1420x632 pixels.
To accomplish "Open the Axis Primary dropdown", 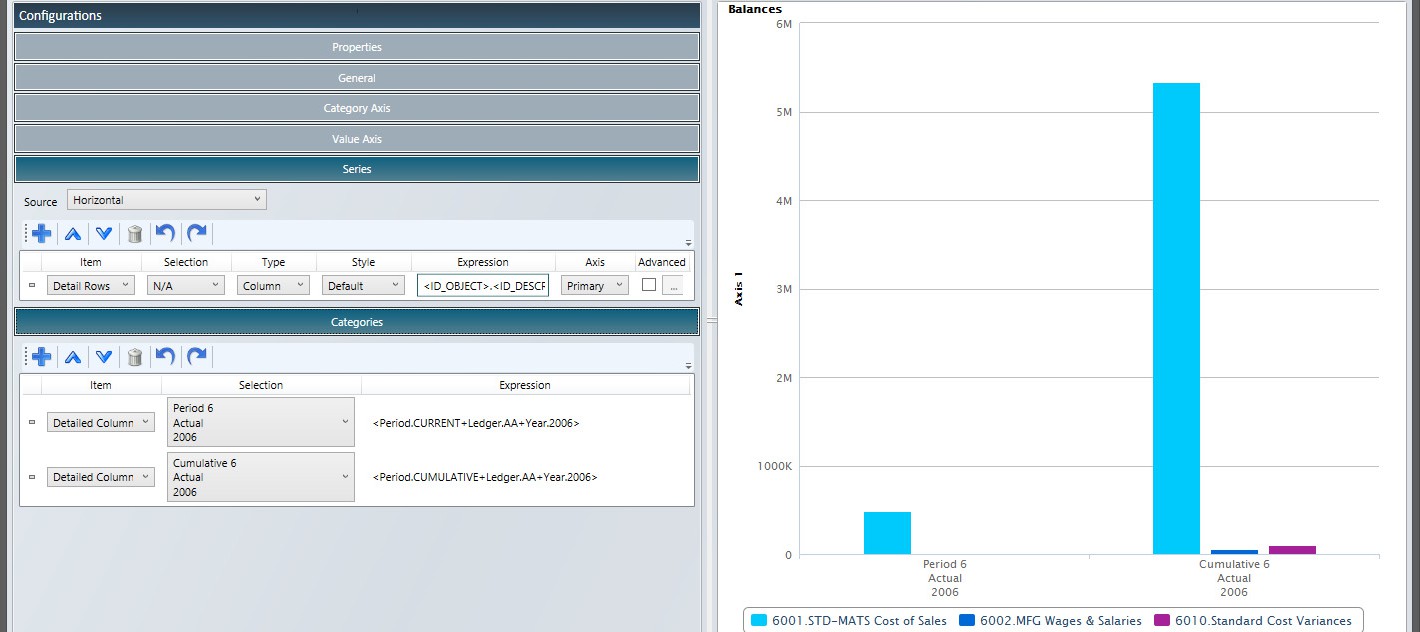I will (x=593, y=286).
